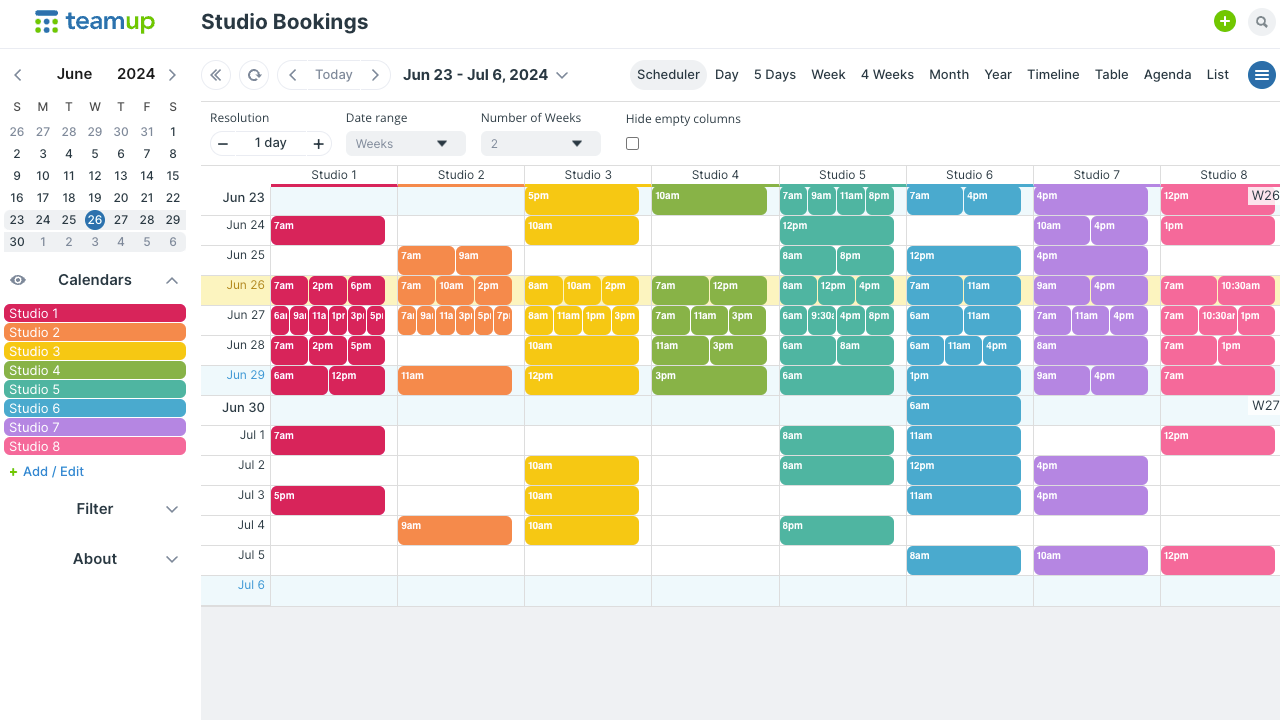Toggle Studio 8 calendar in sidebar

pos(95,447)
